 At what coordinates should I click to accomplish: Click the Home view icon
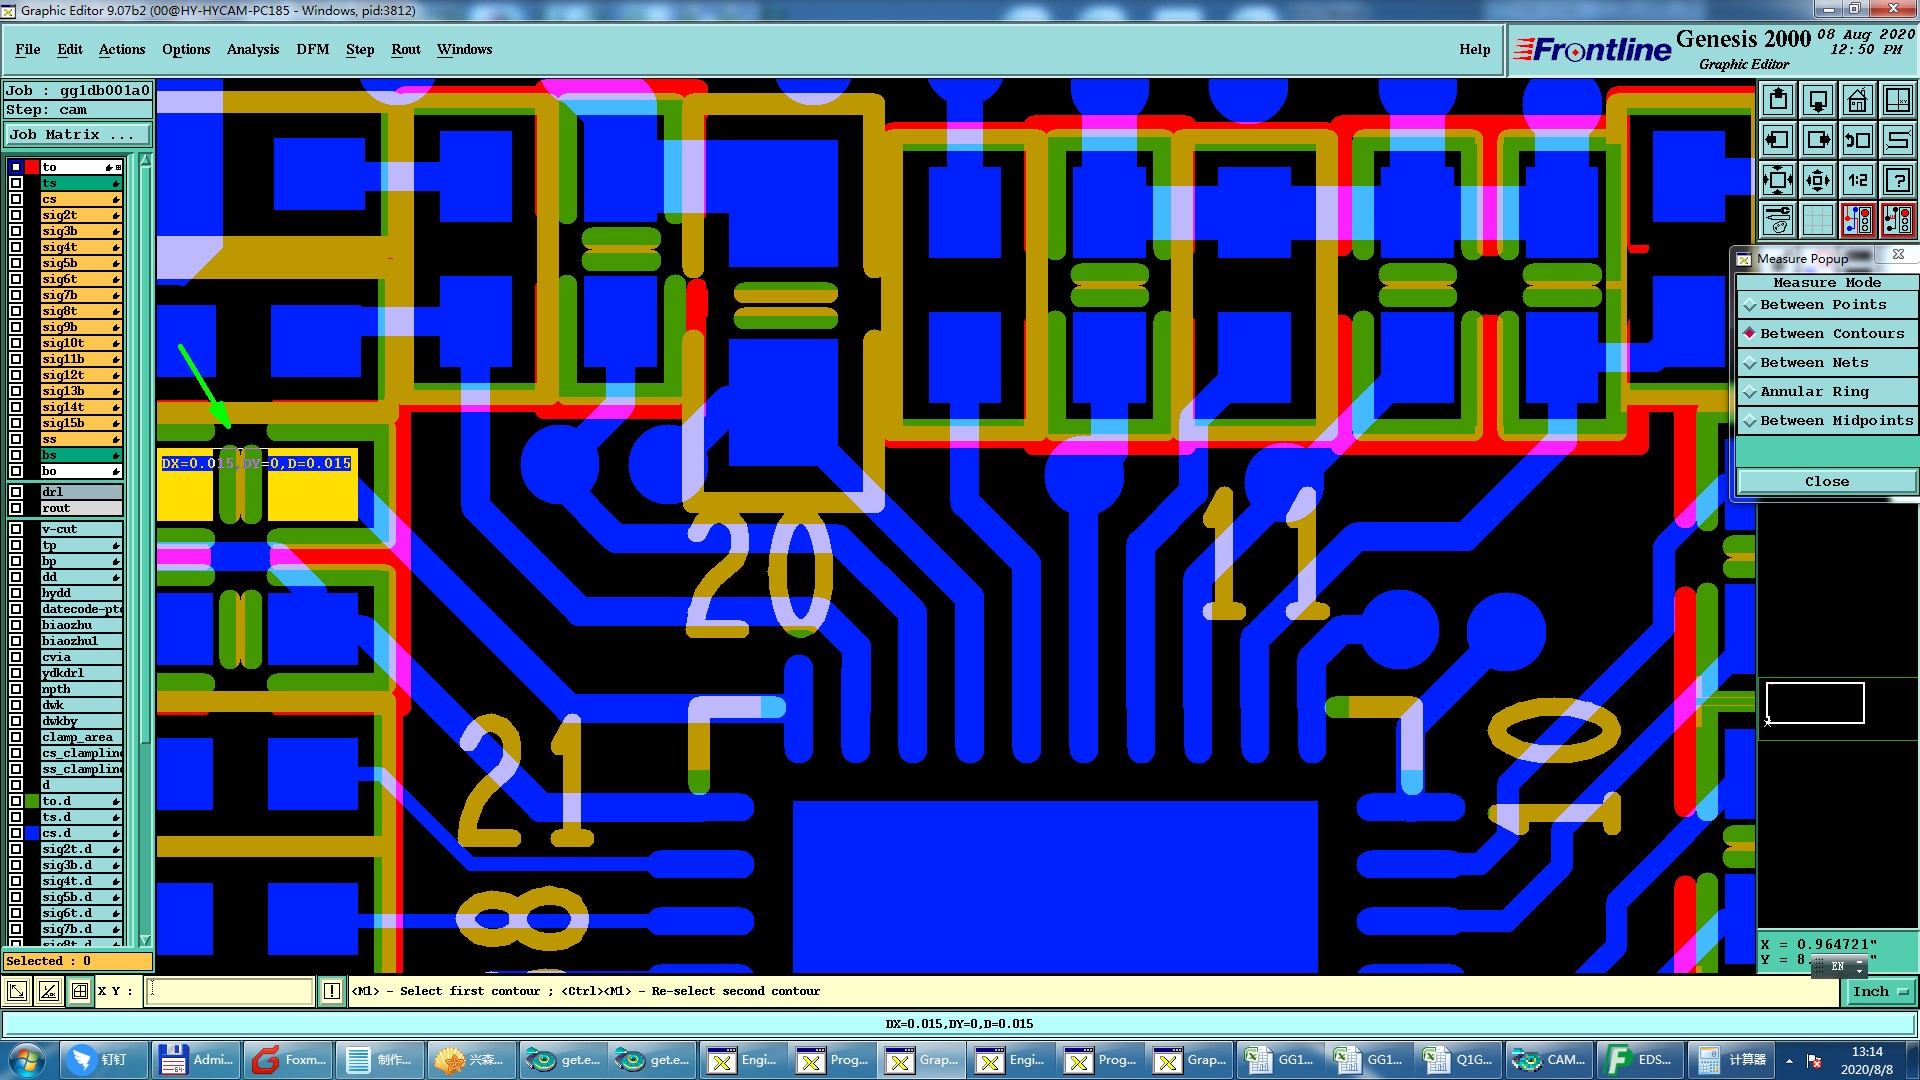(x=1857, y=100)
